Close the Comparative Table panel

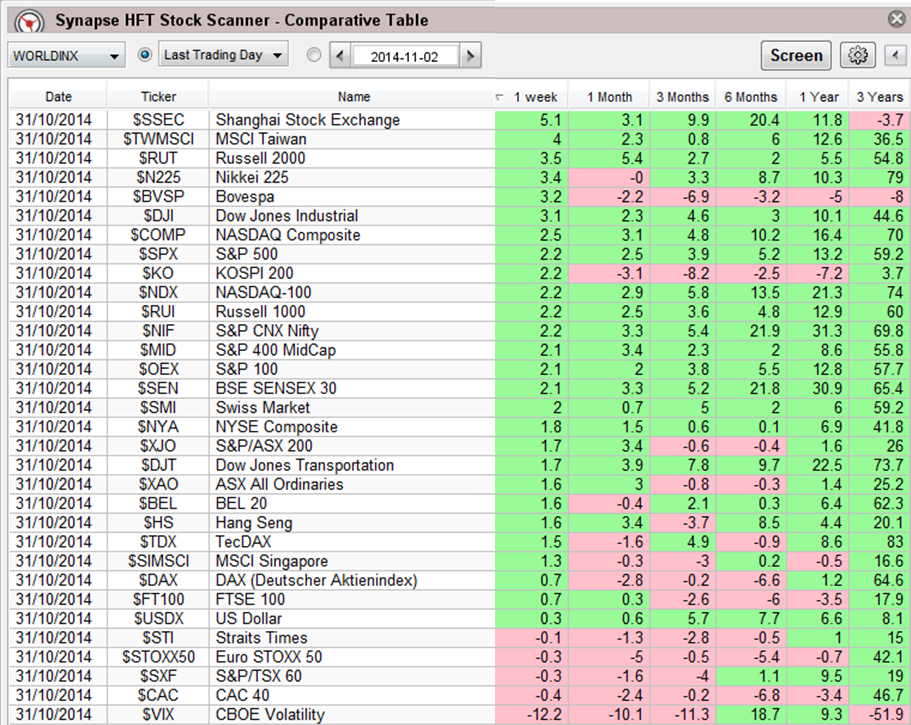point(896,19)
